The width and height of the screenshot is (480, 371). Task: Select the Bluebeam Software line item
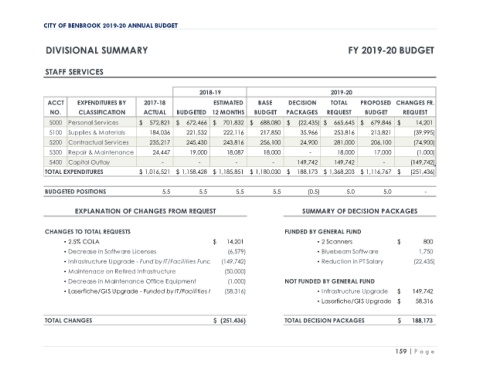(348, 252)
